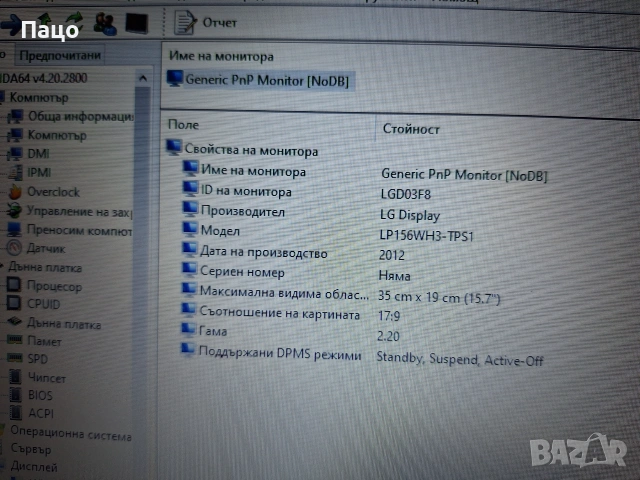The height and width of the screenshot is (480, 640).
Task: Click the LG Display value
Action: tap(410, 215)
